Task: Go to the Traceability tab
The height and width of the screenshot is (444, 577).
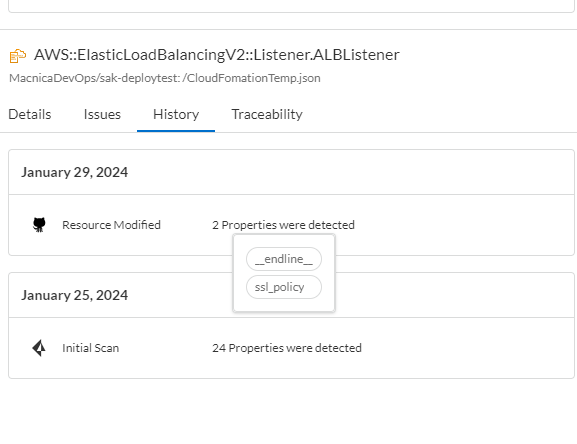Action: pos(267,114)
